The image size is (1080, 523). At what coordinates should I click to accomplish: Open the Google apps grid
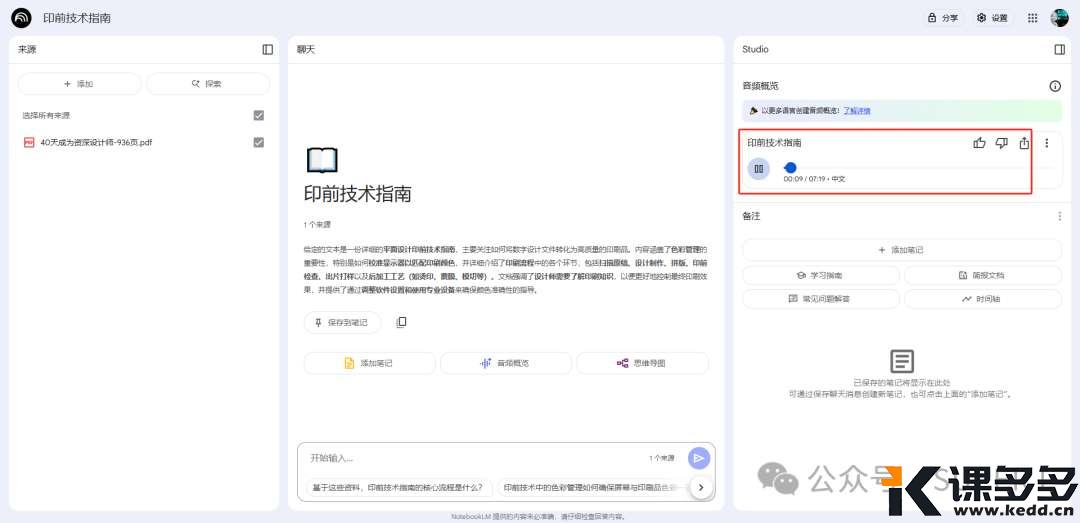tap(1032, 18)
